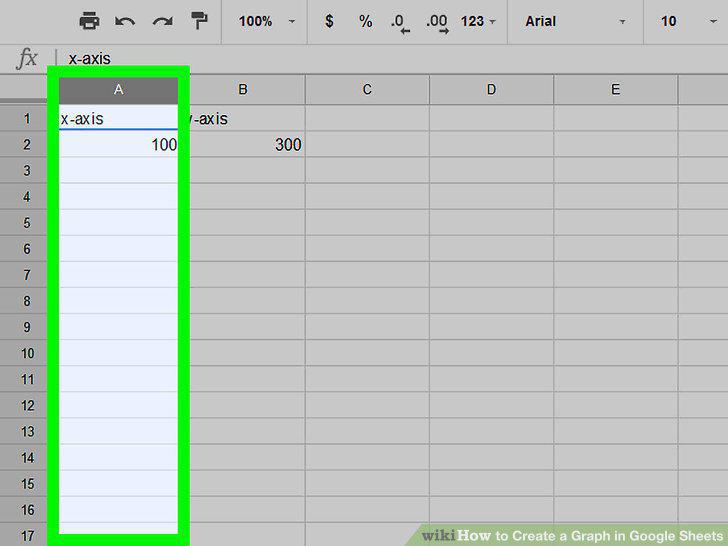Open the 100% zoom dropdown
This screenshot has width=728, height=546.
click(266, 21)
